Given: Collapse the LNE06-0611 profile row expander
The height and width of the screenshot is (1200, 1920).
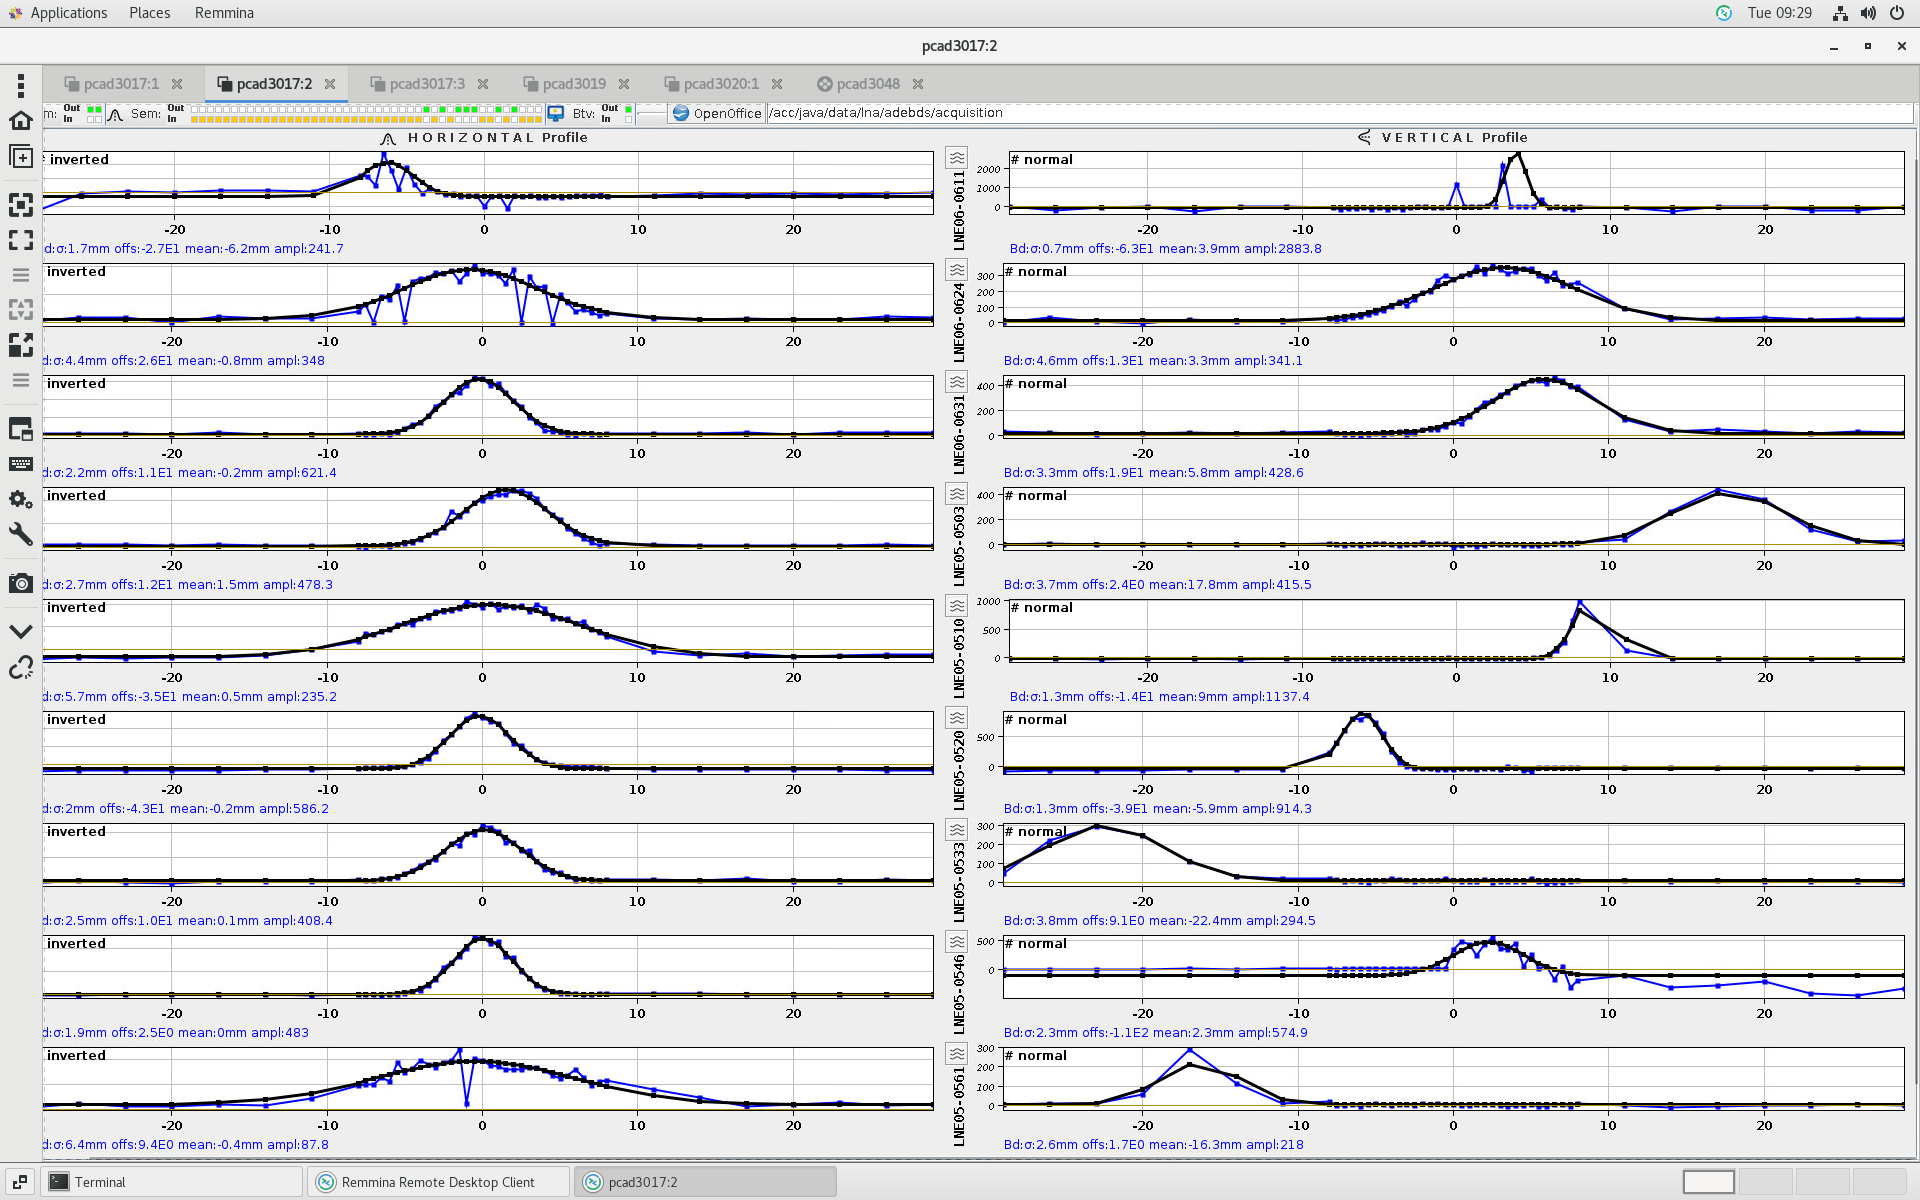Looking at the screenshot, I should click(x=957, y=158).
